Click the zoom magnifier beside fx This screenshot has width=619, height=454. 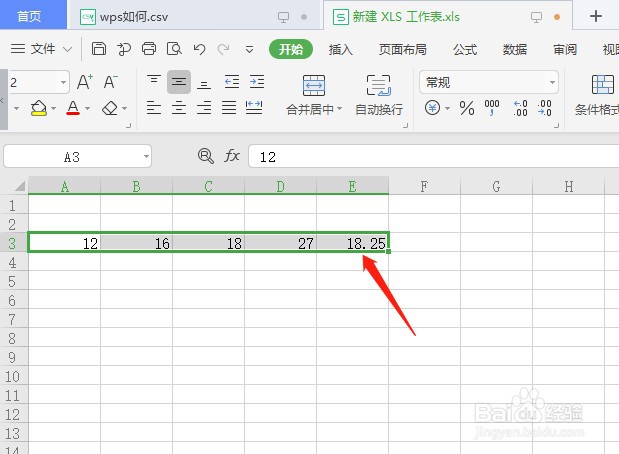pos(206,156)
